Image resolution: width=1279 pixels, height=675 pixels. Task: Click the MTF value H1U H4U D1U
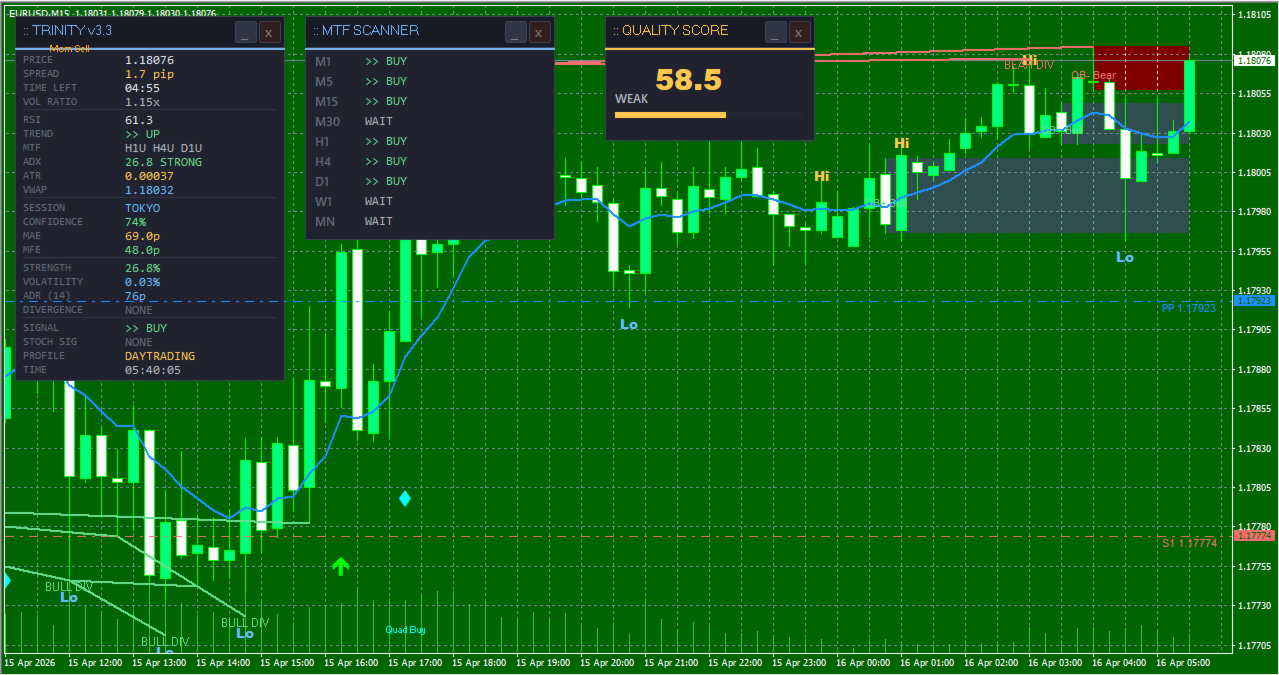pyautogui.click(x=163, y=148)
